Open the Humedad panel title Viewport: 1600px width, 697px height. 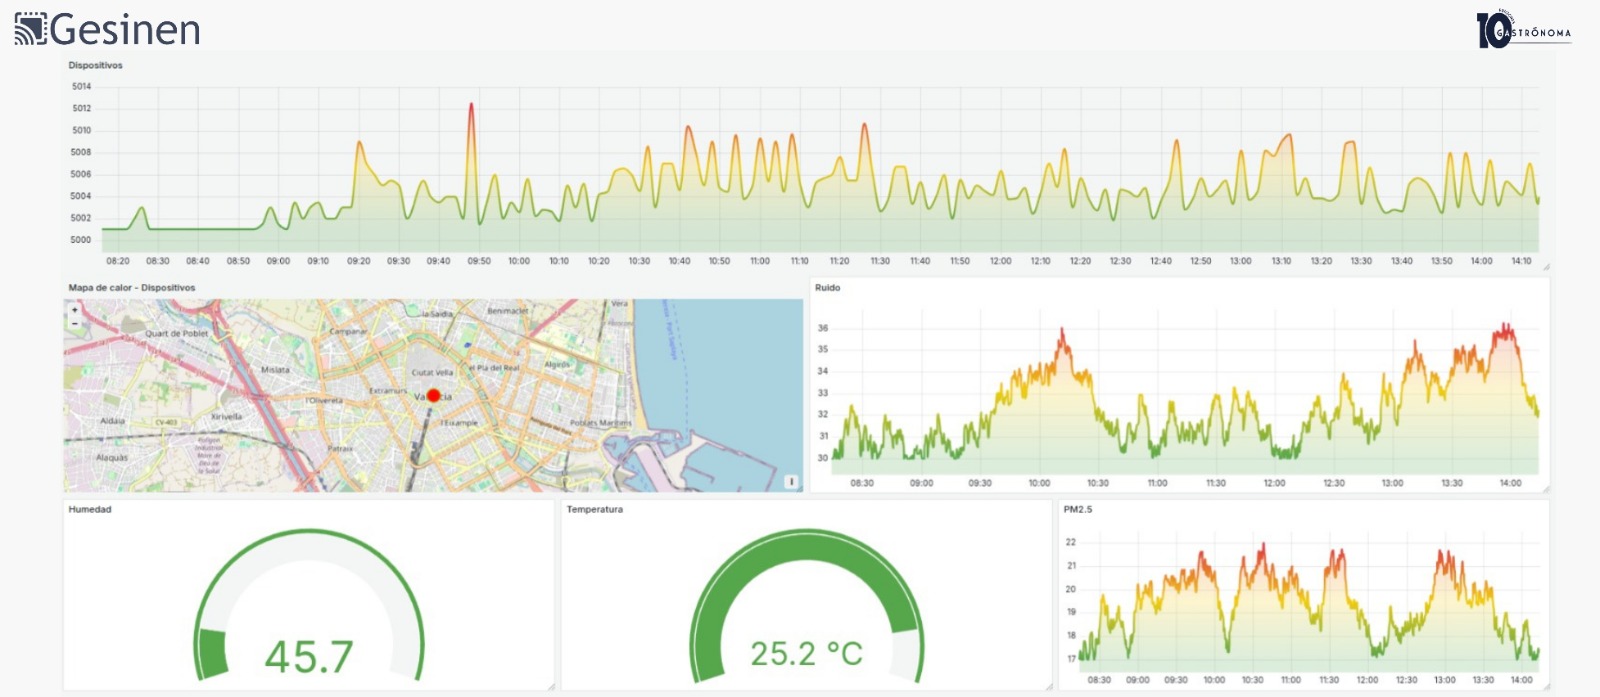90,510
